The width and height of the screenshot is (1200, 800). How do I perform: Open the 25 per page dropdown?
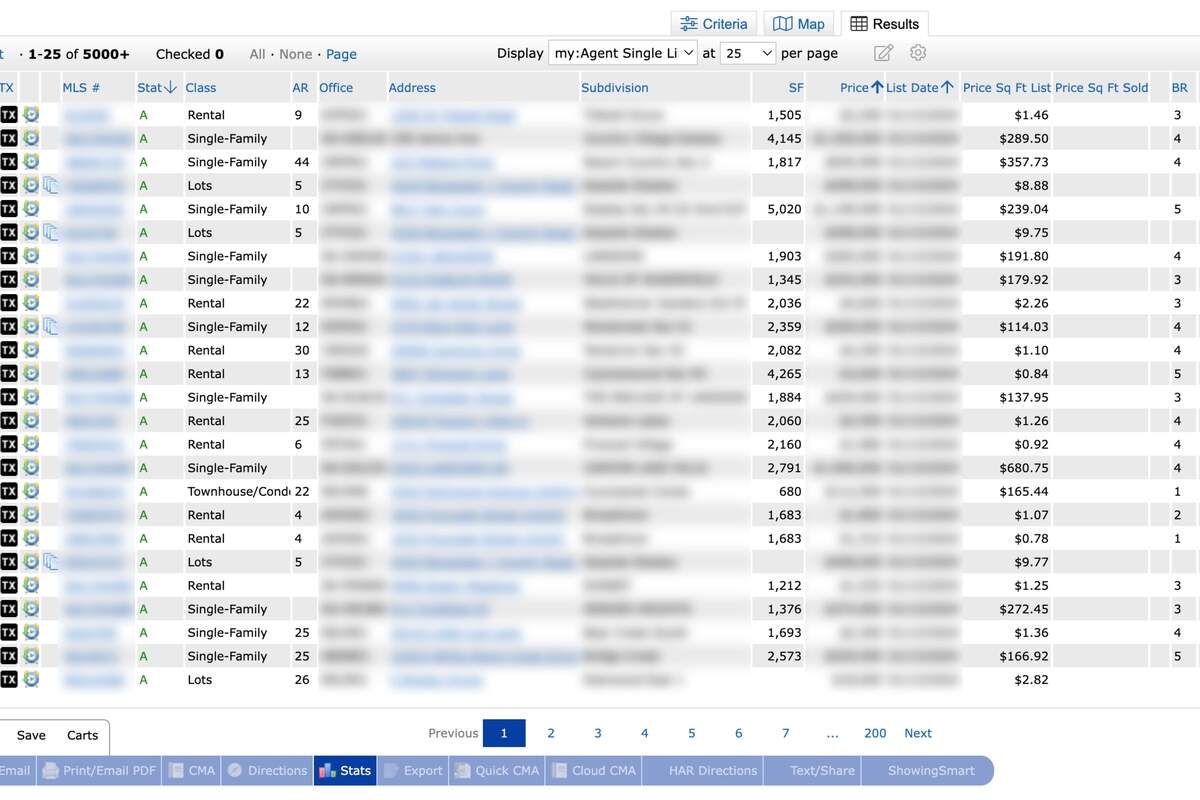tap(748, 53)
